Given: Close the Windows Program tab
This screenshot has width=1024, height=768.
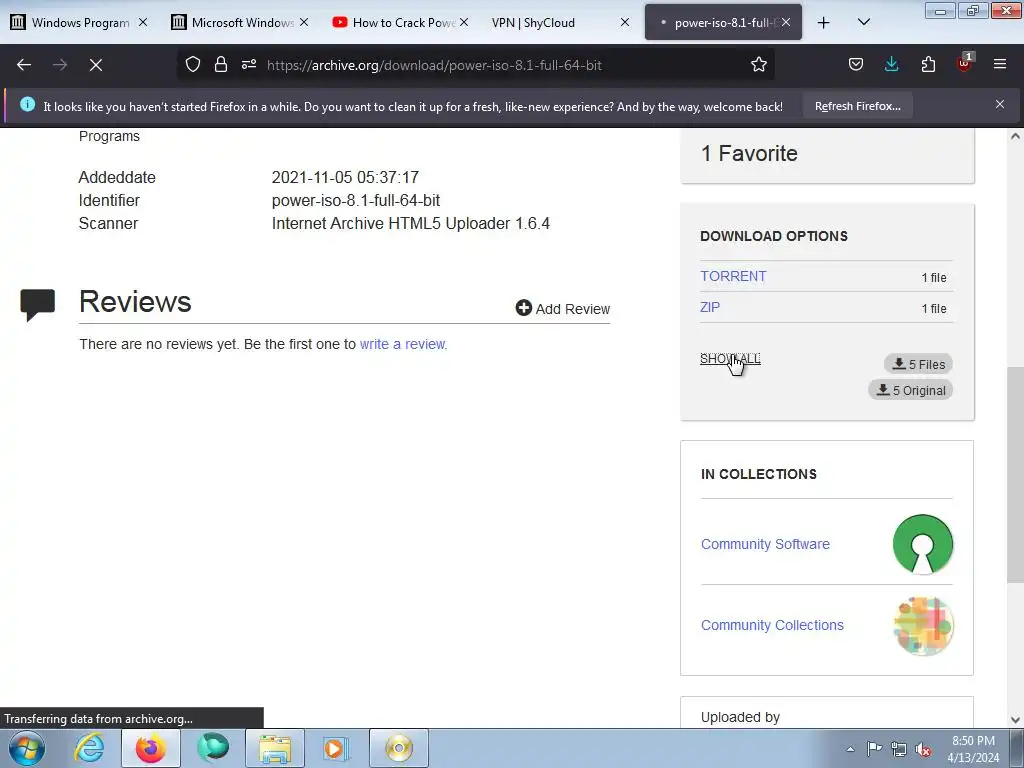Looking at the screenshot, I should (143, 22).
